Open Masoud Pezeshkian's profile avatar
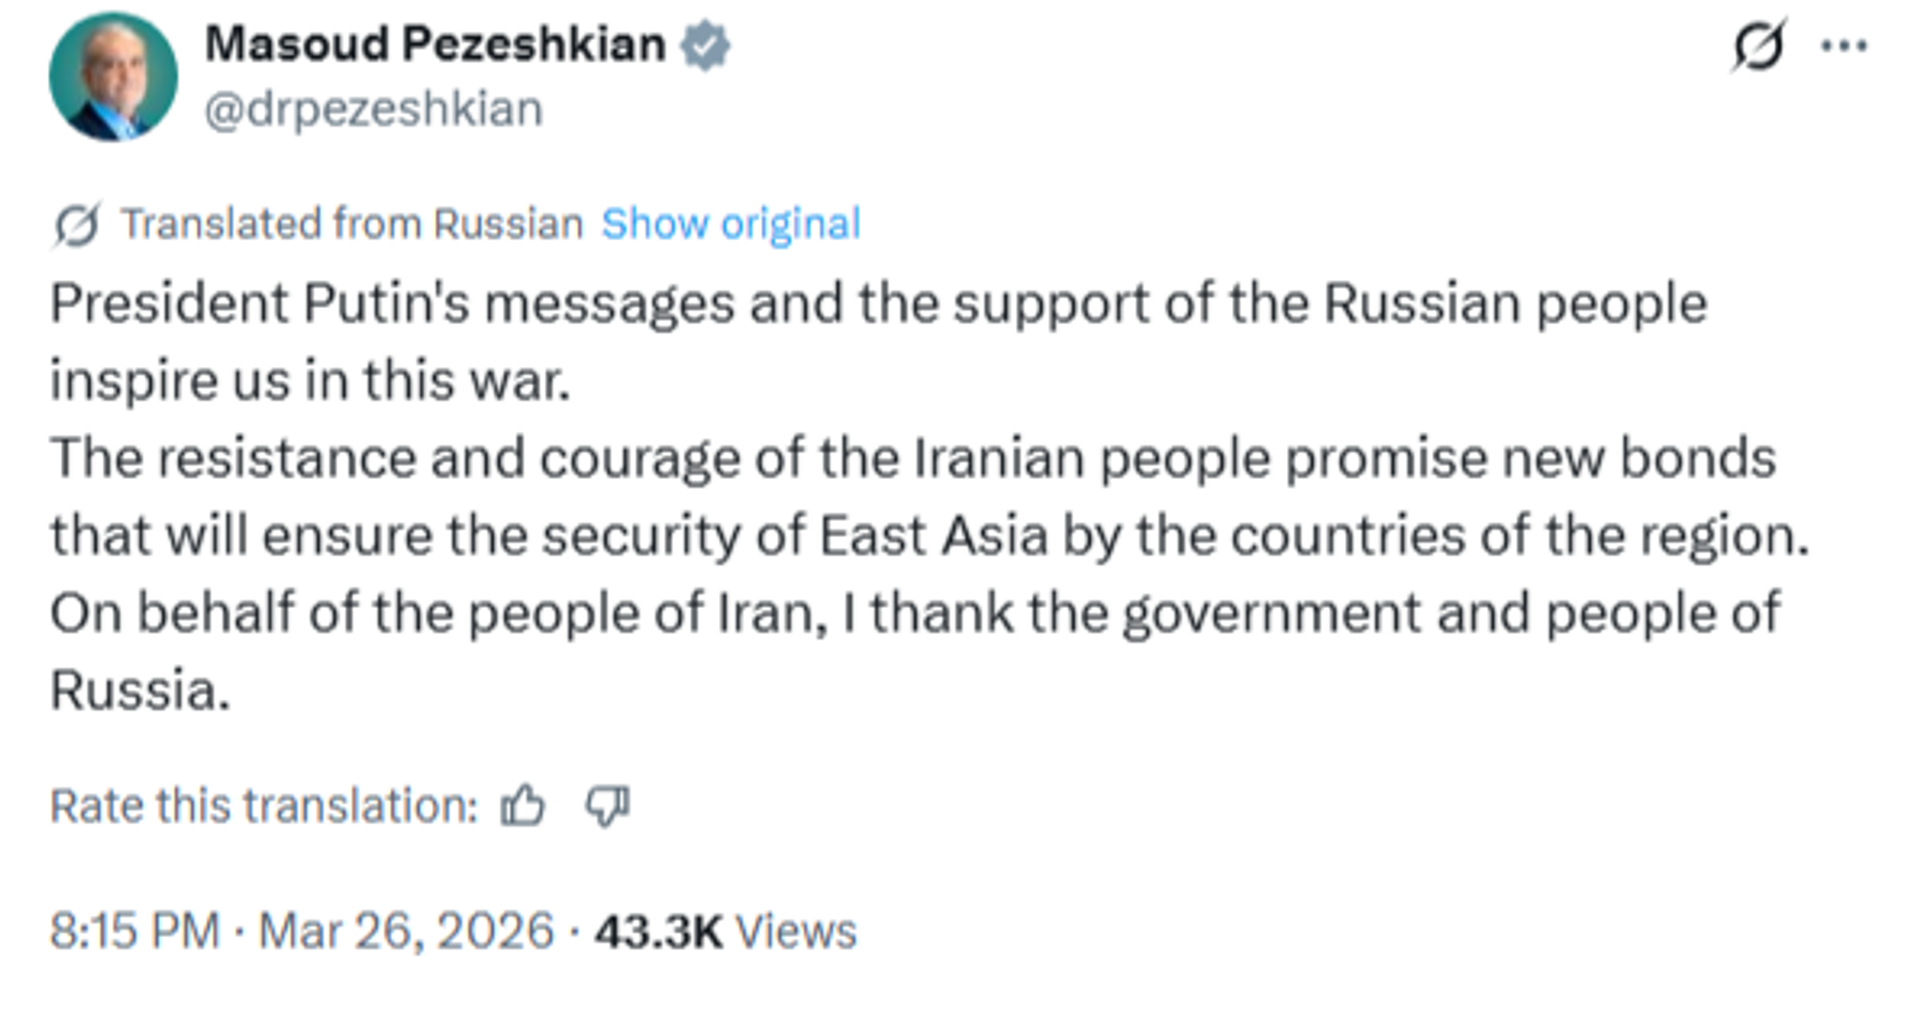 pos(112,77)
